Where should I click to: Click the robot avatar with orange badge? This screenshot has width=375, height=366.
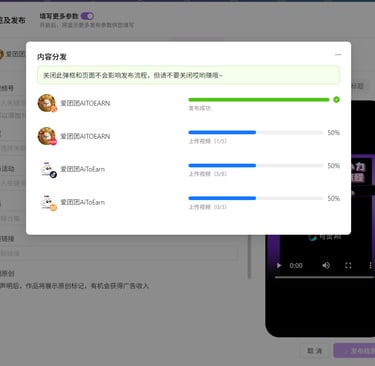coord(48,202)
